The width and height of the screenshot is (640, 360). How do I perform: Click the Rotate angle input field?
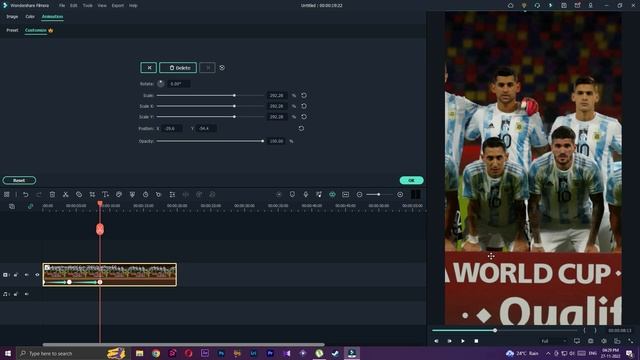pos(179,84)
